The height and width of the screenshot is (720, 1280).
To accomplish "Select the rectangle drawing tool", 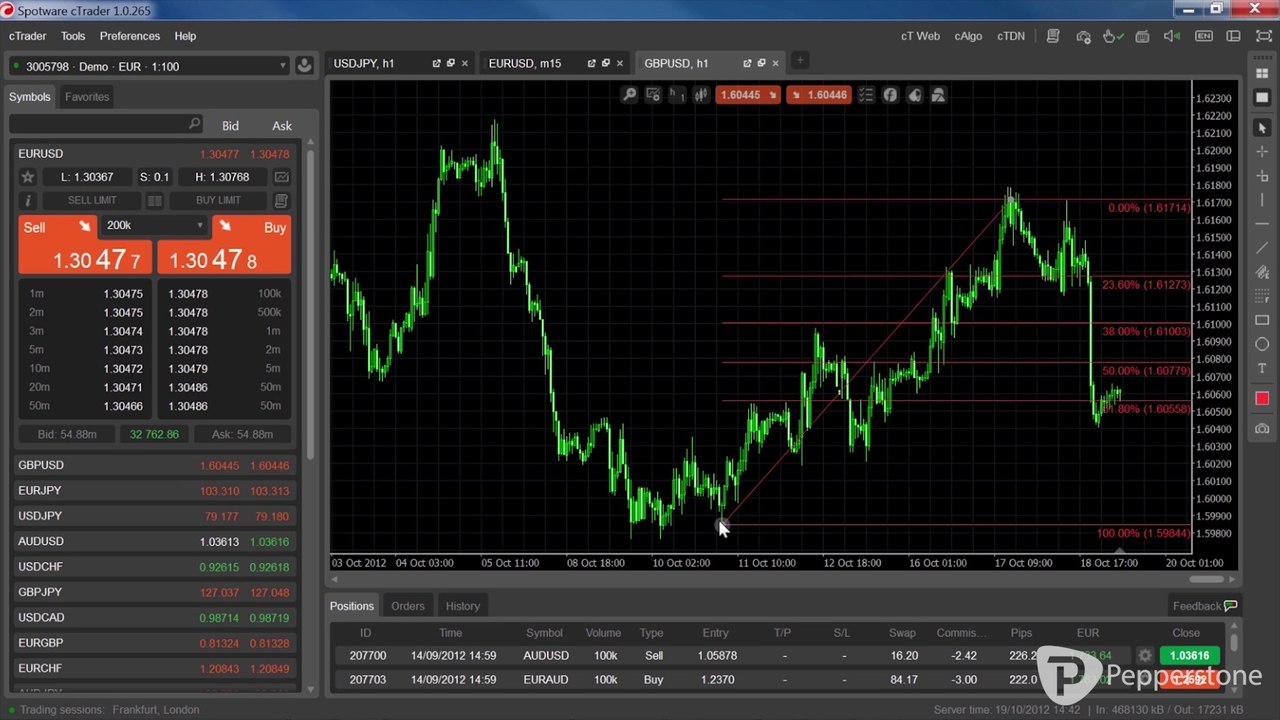I will point(1262,320).
